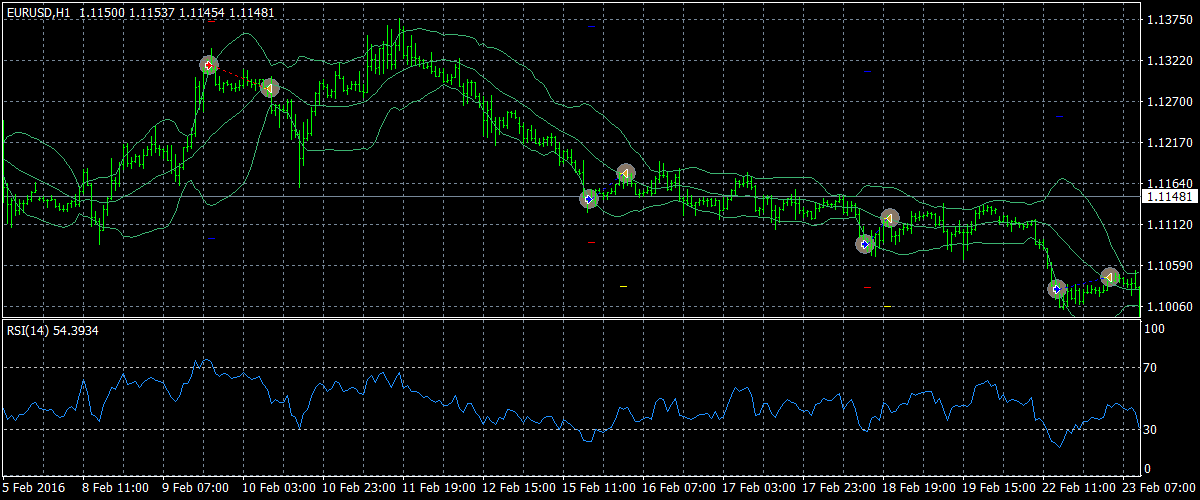This screenshot has height=500, width=1200.
Task: Click the current price label 1.11481 on axis
Action: (1169, 197)
